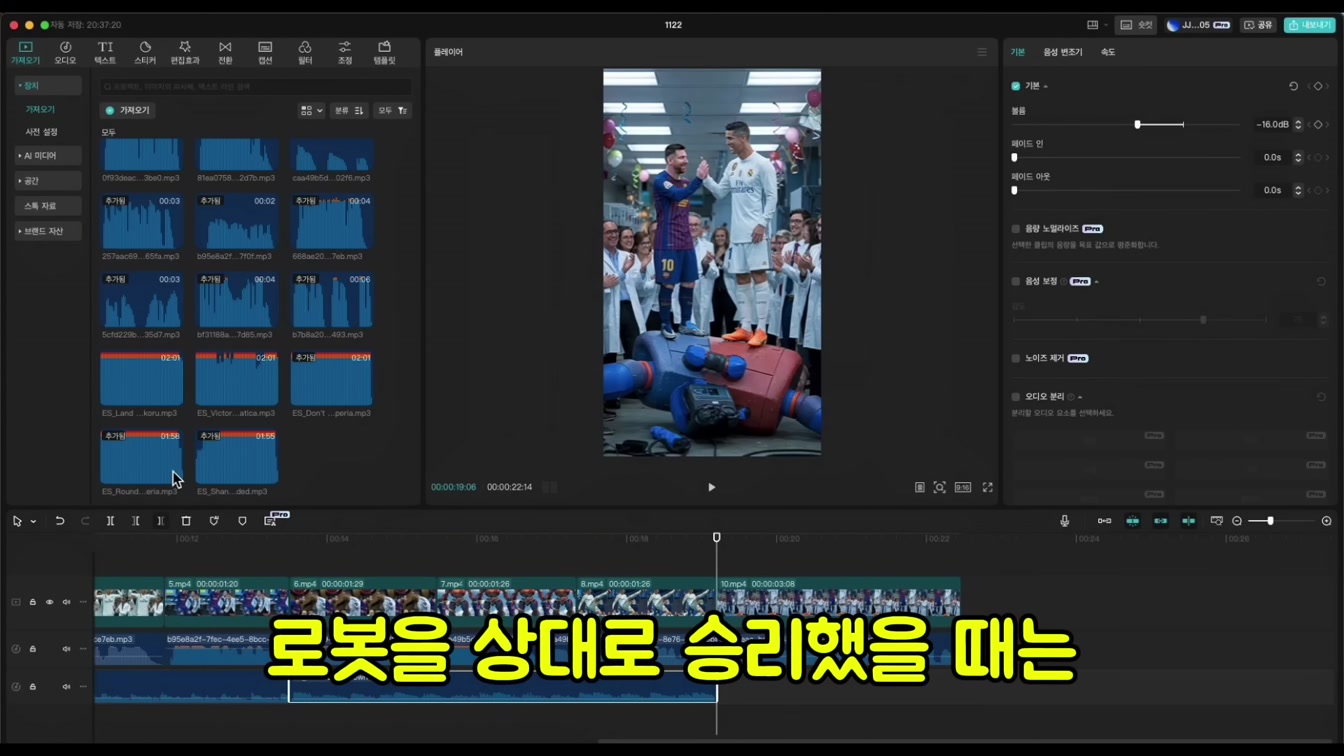The width and height of the screenshot is (1344, 756).
Task: Expand the 공간 sidebar section
Action: coord(47,181)
